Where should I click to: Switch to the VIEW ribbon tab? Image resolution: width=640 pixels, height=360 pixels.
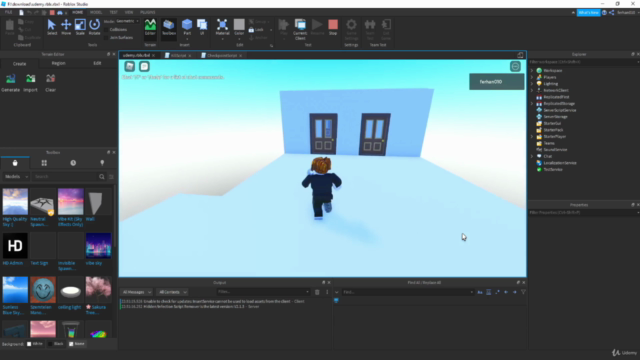(129, 13)
